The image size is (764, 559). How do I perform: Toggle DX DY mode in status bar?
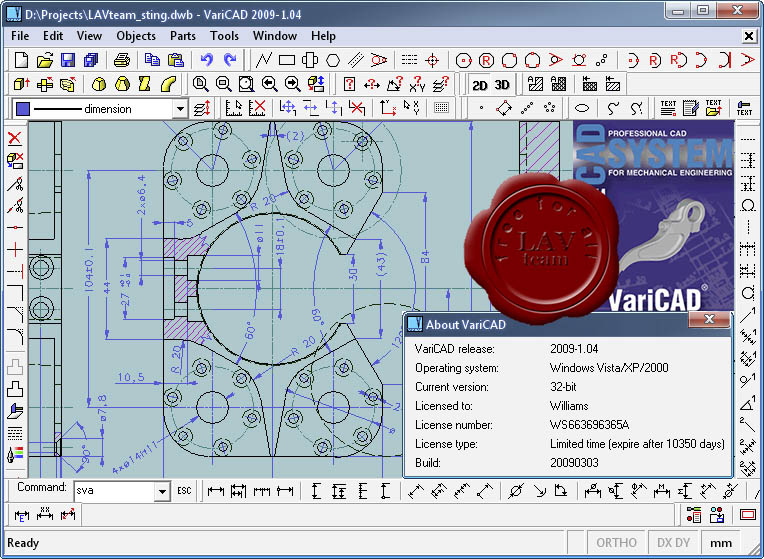(673, 543)
